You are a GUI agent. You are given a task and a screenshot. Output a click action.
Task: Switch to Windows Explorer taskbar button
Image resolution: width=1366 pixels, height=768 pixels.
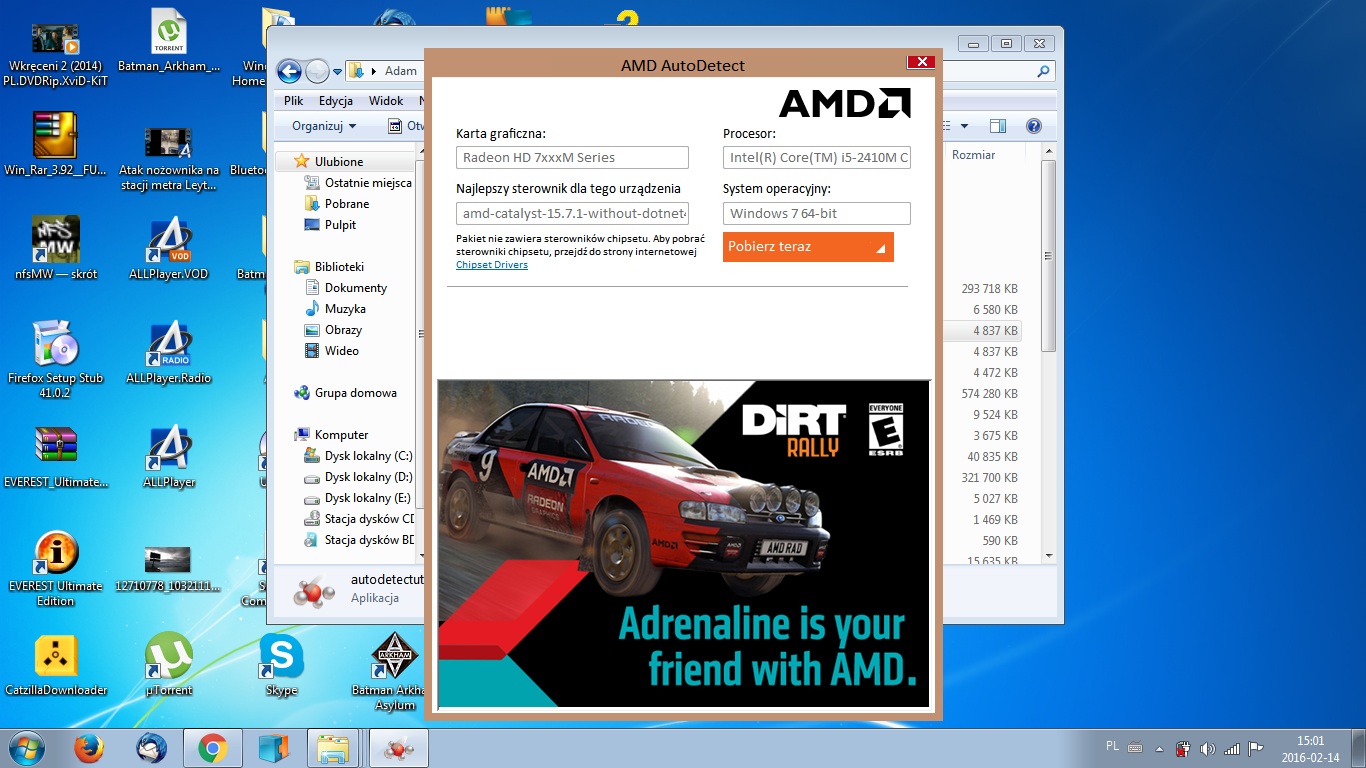(334, 747)
